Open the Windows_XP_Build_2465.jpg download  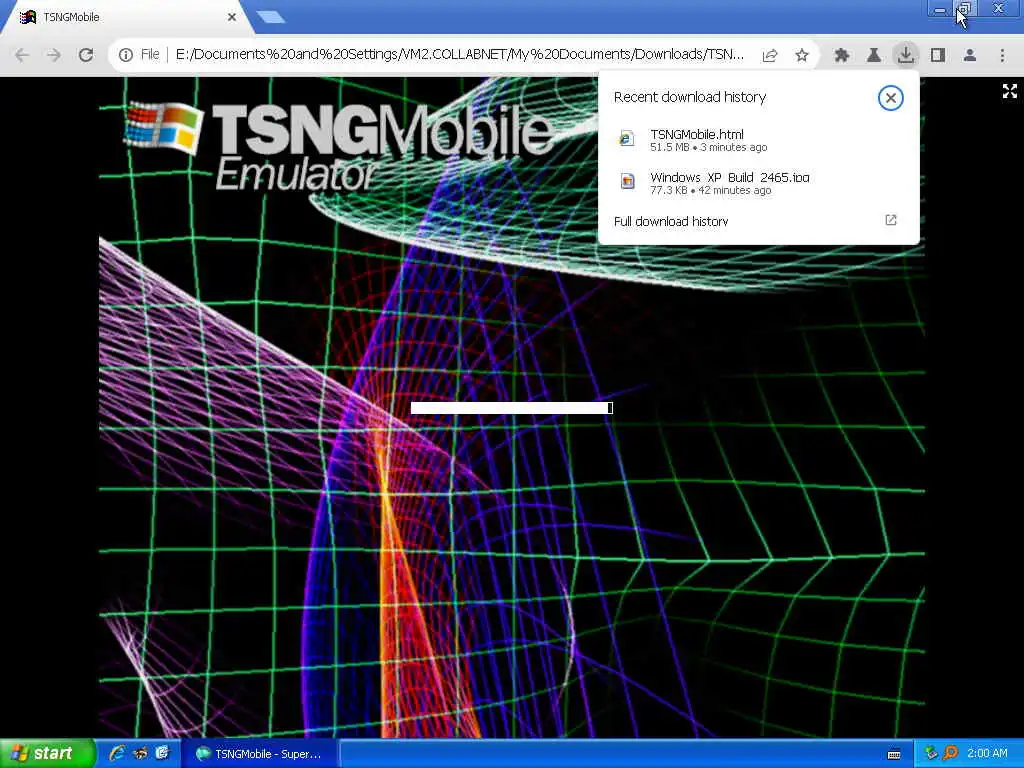coord(758,183)
